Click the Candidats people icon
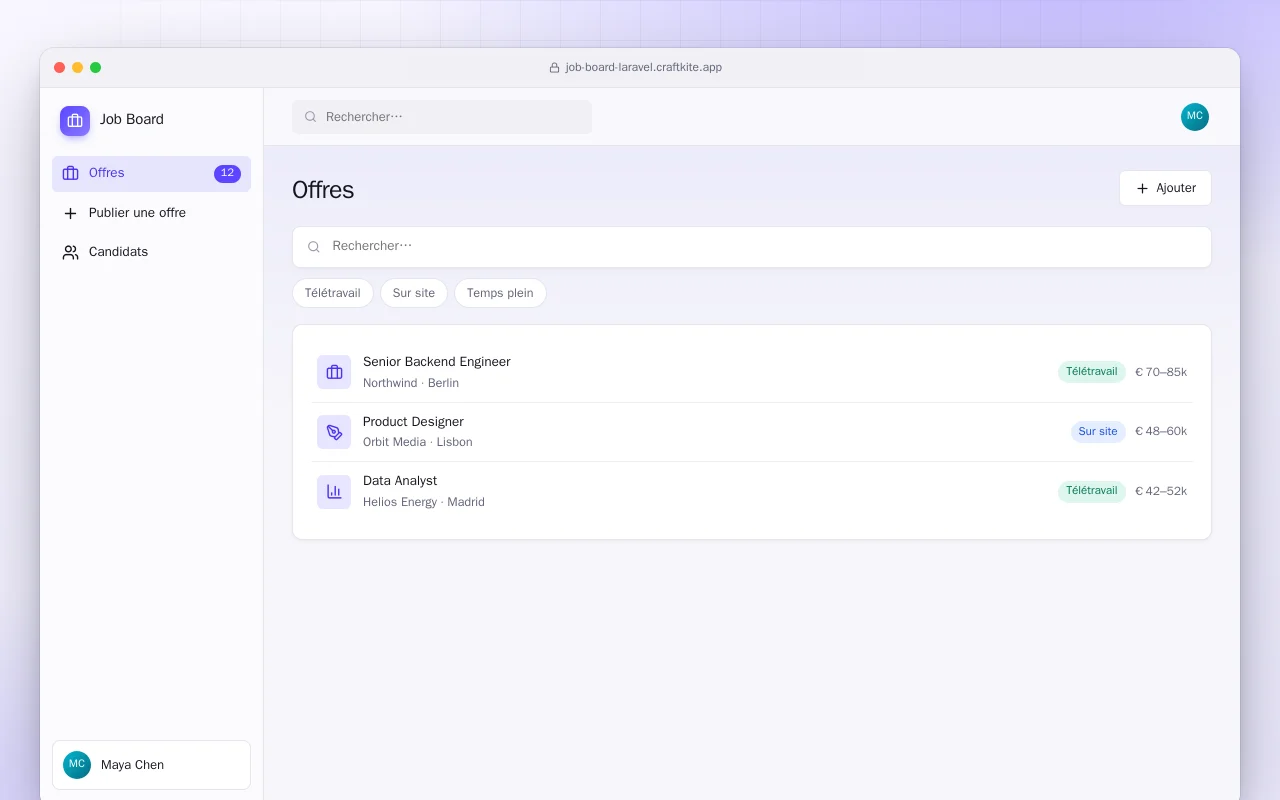The width and height of the screenshot is (1280, 800). coord(70,252)
